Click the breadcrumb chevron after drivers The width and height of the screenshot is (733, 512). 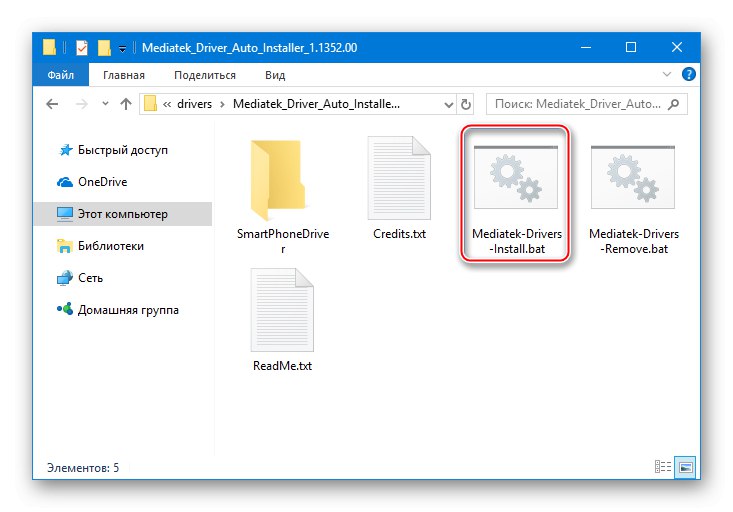pyautogui.click(x=223, y=104)
